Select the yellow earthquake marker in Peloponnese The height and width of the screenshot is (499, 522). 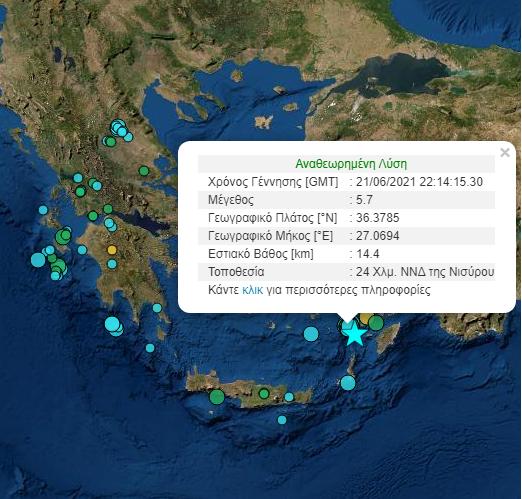coord(112,250)
